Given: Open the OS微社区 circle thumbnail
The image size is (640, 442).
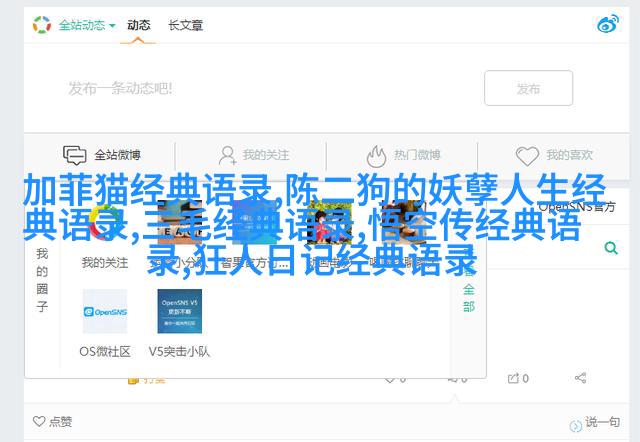Looking at the screenshot, I should pos(105,311).
